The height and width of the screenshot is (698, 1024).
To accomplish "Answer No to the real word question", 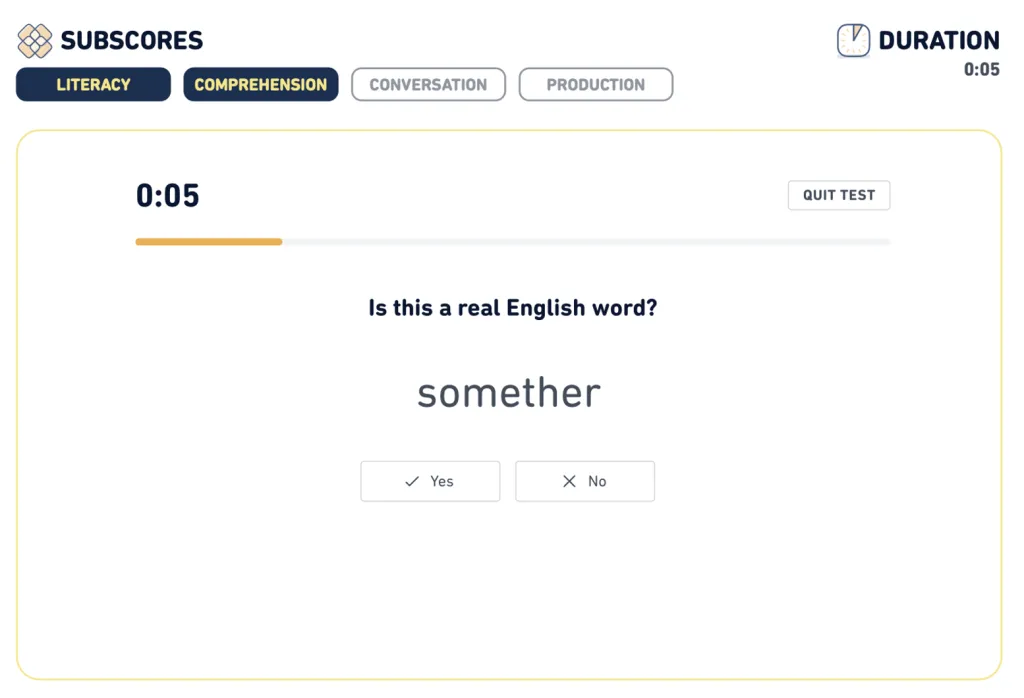I will [x=585, y=481].
